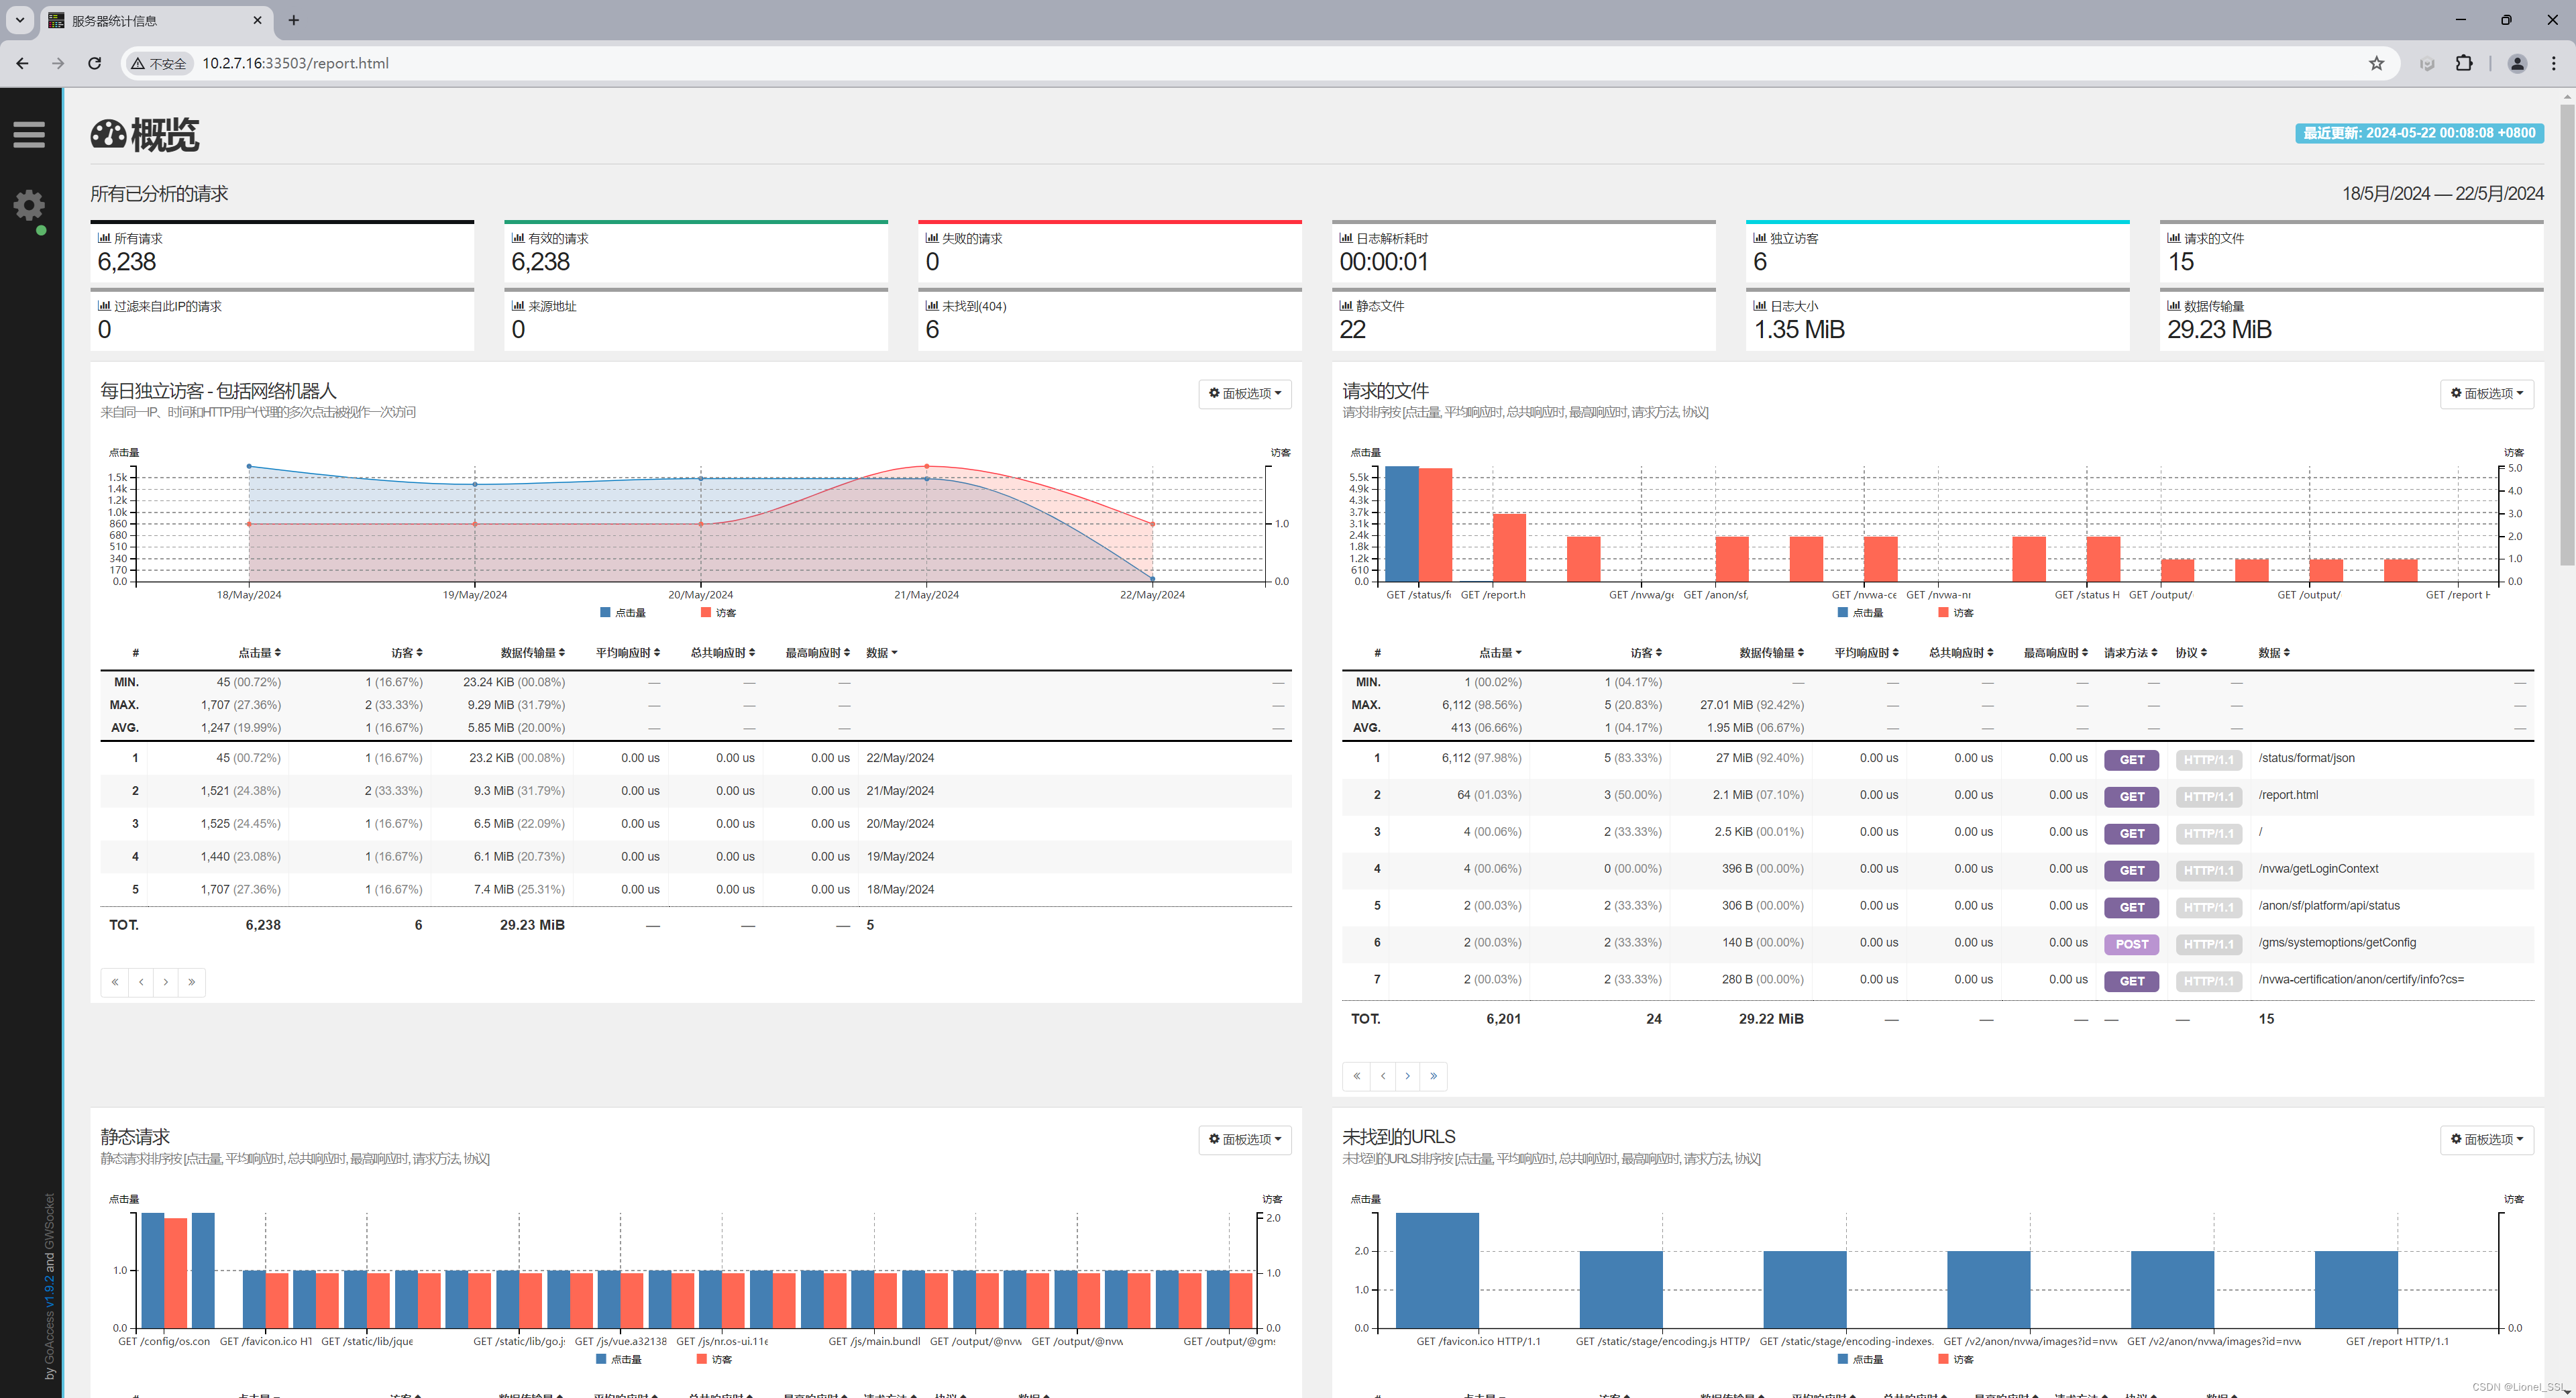Viewport: 2576px width, 1398px height.
Task: Click the 请求的文件 card chart icon
Action: [x=2174, y=238]
